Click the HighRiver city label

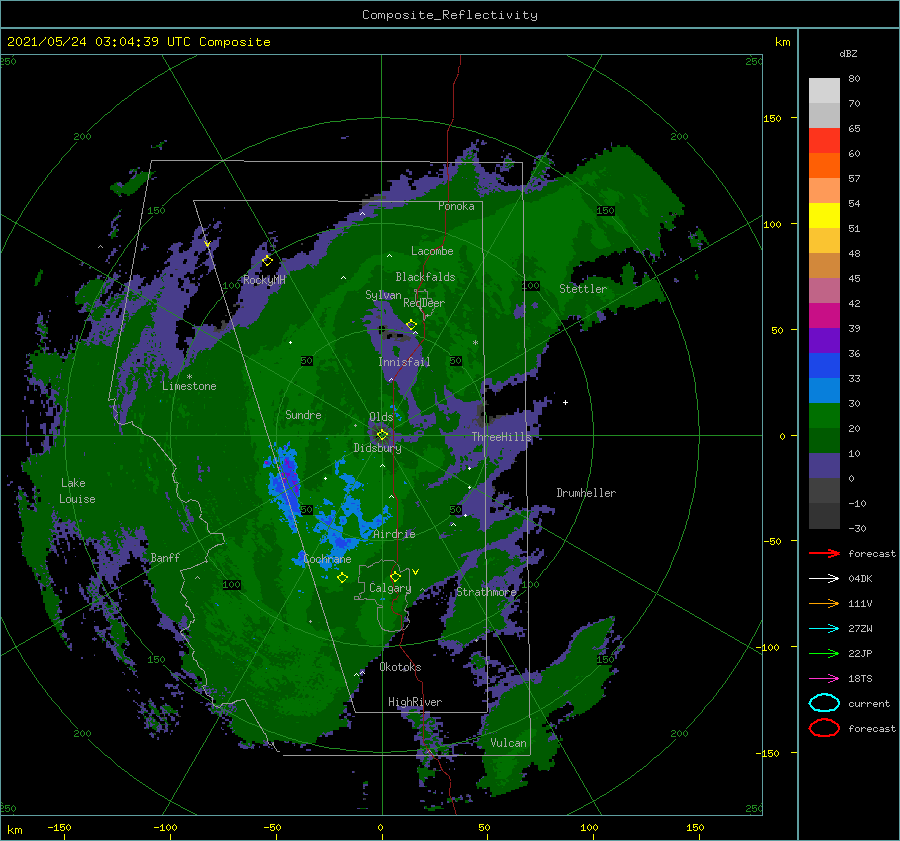click(415, 702)
